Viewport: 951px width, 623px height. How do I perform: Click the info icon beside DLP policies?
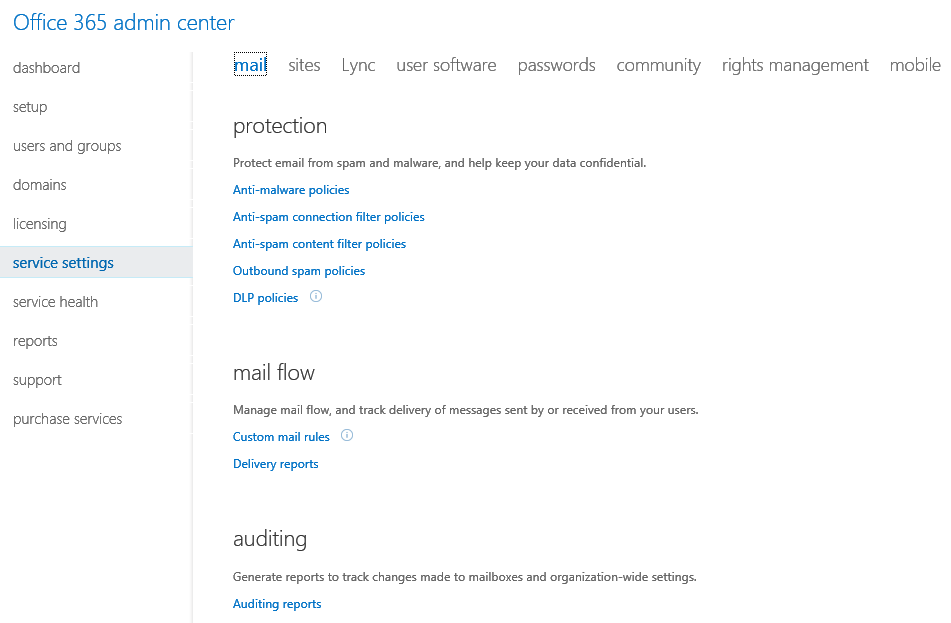pyautogui.click(x=316, y=297)
